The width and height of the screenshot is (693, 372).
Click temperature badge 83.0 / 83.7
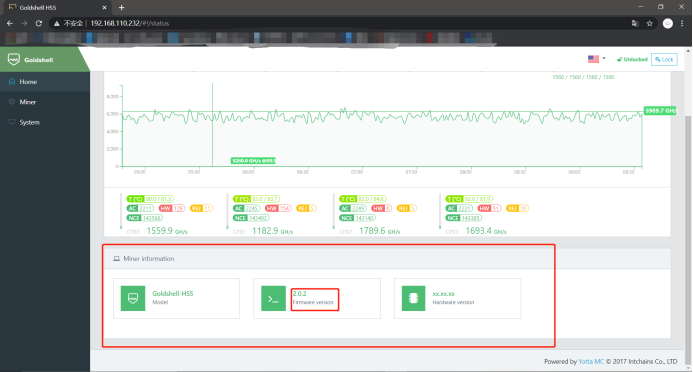click(257, 199)
